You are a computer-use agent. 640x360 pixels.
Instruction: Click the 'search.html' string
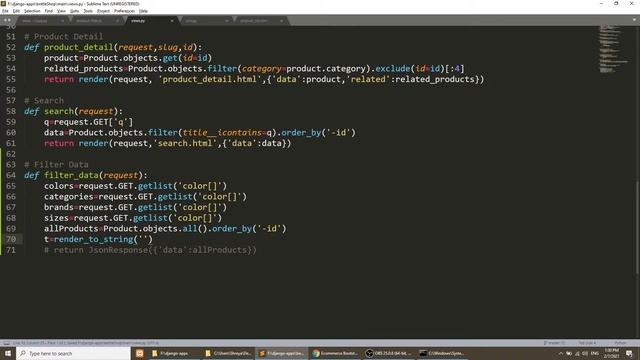coord(185,143)
